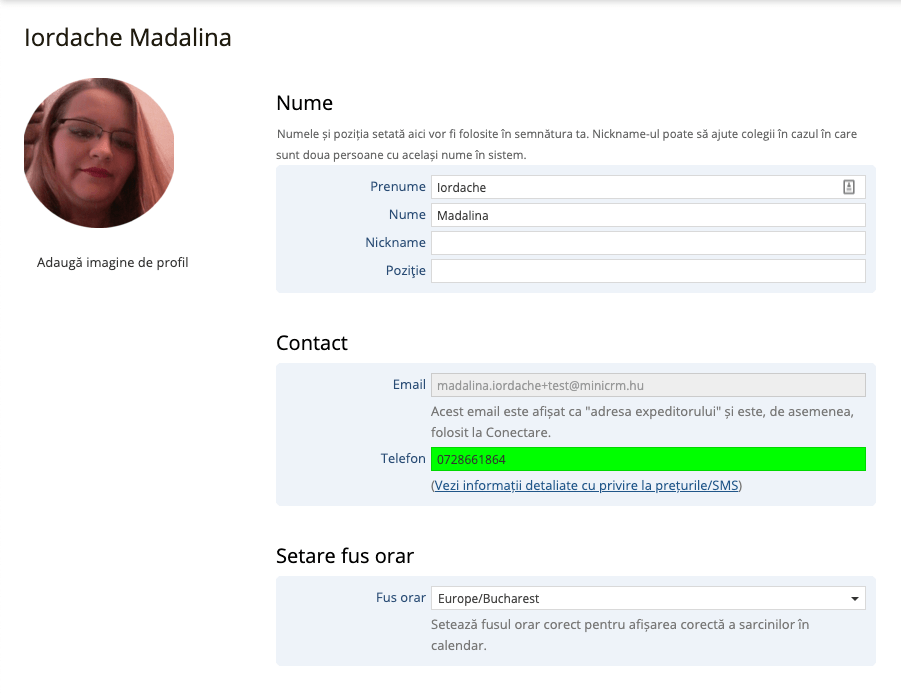The height and width of the screenshot is (698, 901).
Task: Click the Telefon label
Action: tap(403, 458)
